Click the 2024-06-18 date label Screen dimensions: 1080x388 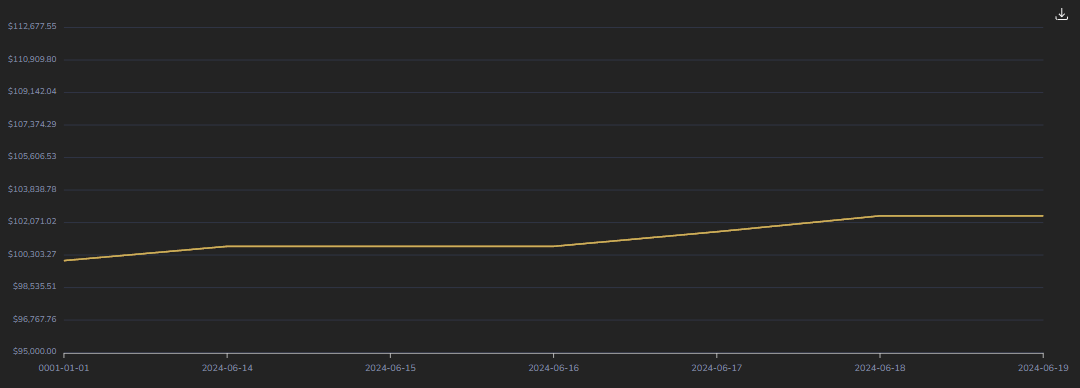pyautogui.click(x=880, y=368)
